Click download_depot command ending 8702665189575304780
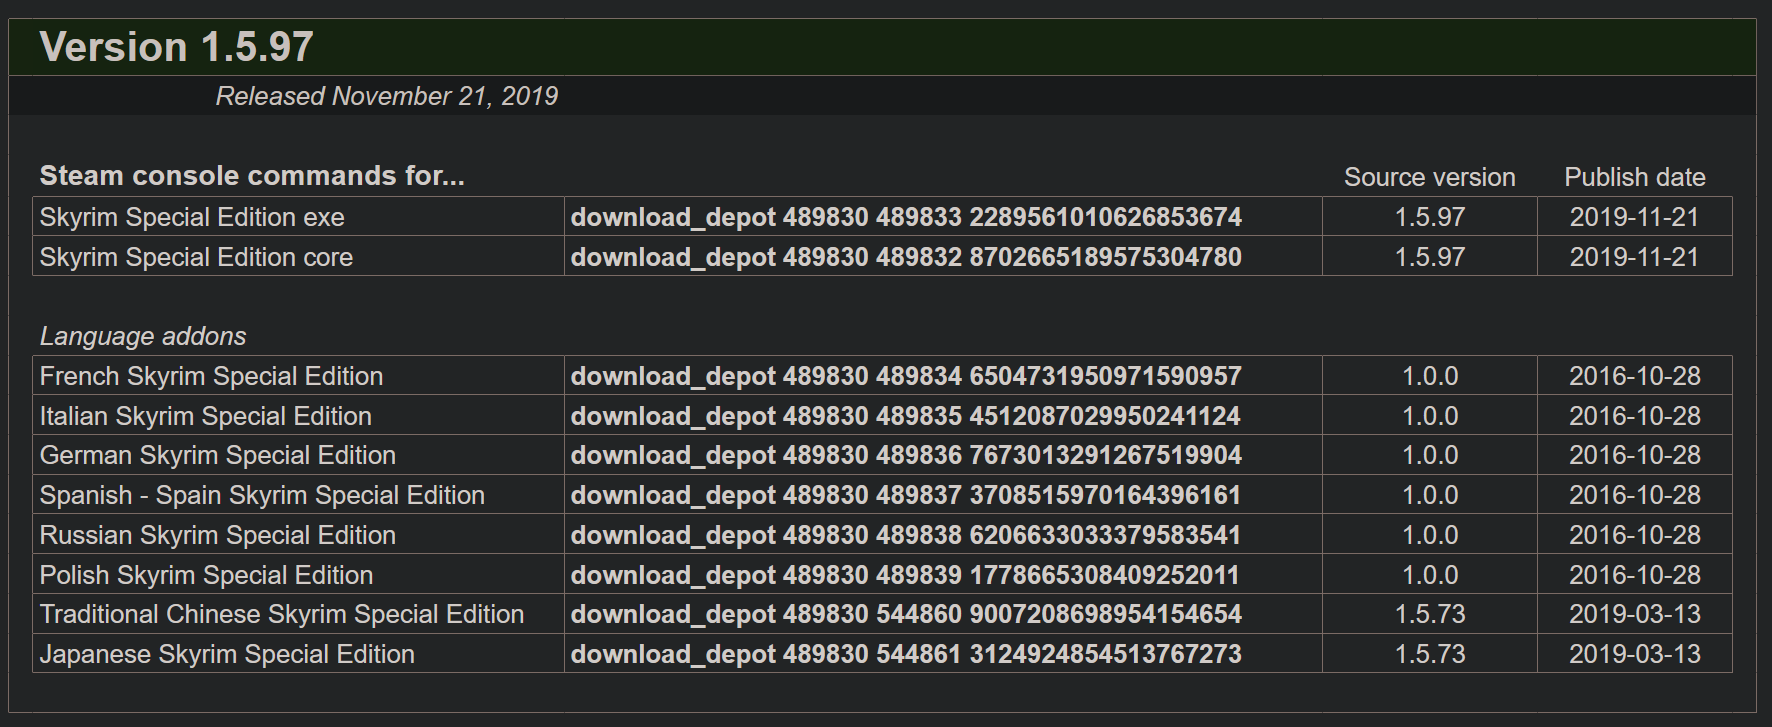Viewport: 1772px width, 727px height. point(906,257)
